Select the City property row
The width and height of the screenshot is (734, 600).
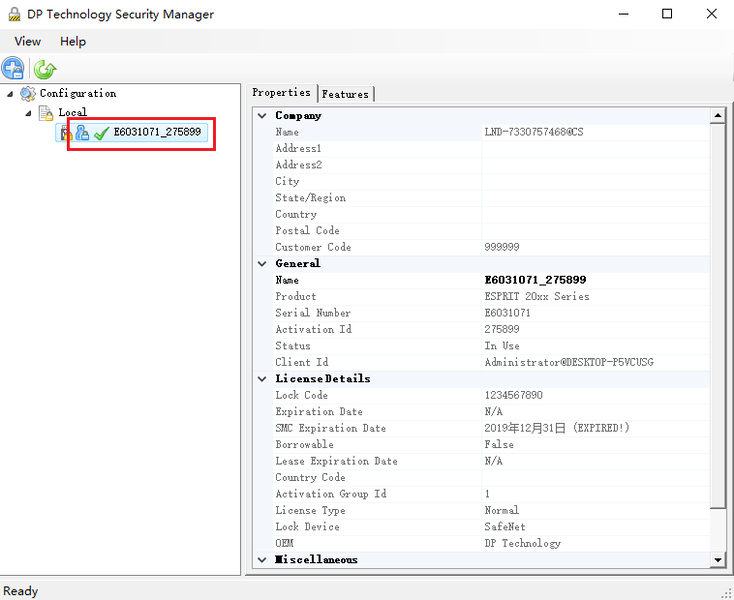click(492, 181)
